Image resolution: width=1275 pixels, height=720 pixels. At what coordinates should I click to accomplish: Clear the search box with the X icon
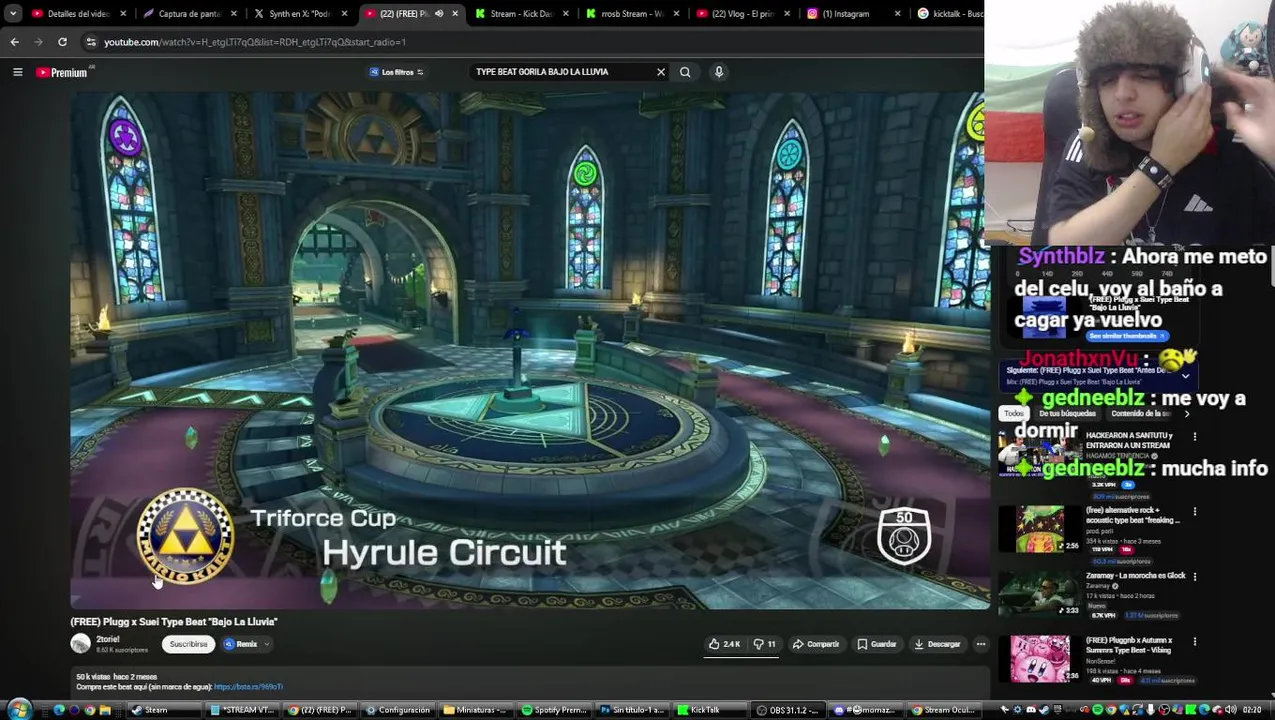pos(660,72)
